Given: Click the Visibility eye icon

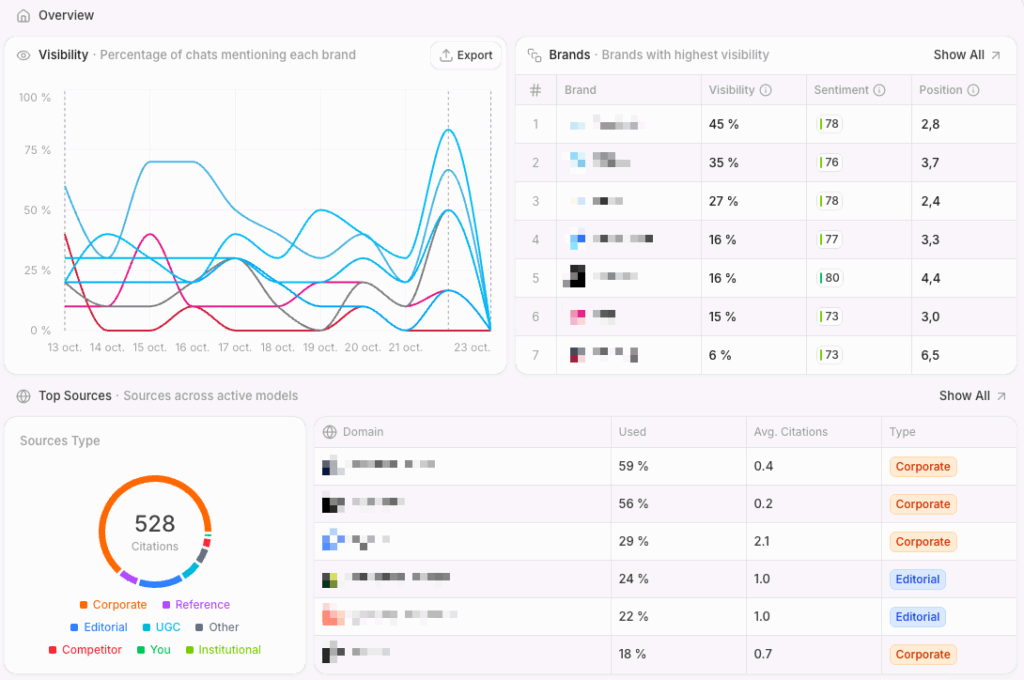Looking at the screenshot, I should click(24, 55).
